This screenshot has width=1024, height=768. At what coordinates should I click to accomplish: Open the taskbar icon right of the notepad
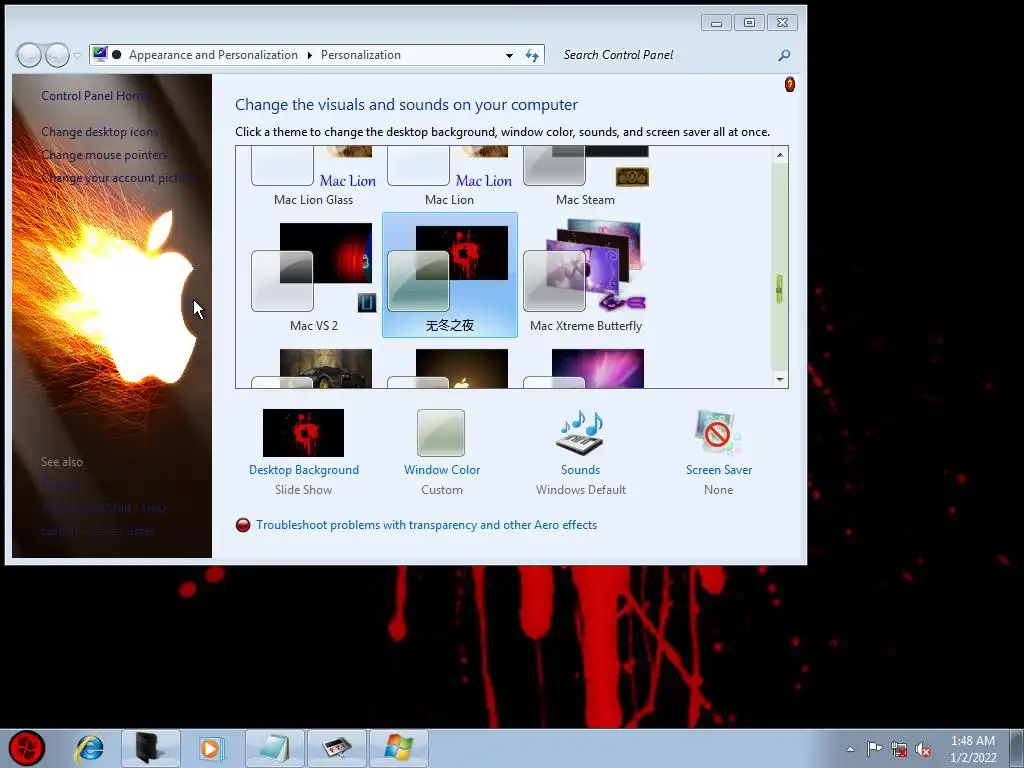[336, 748]
